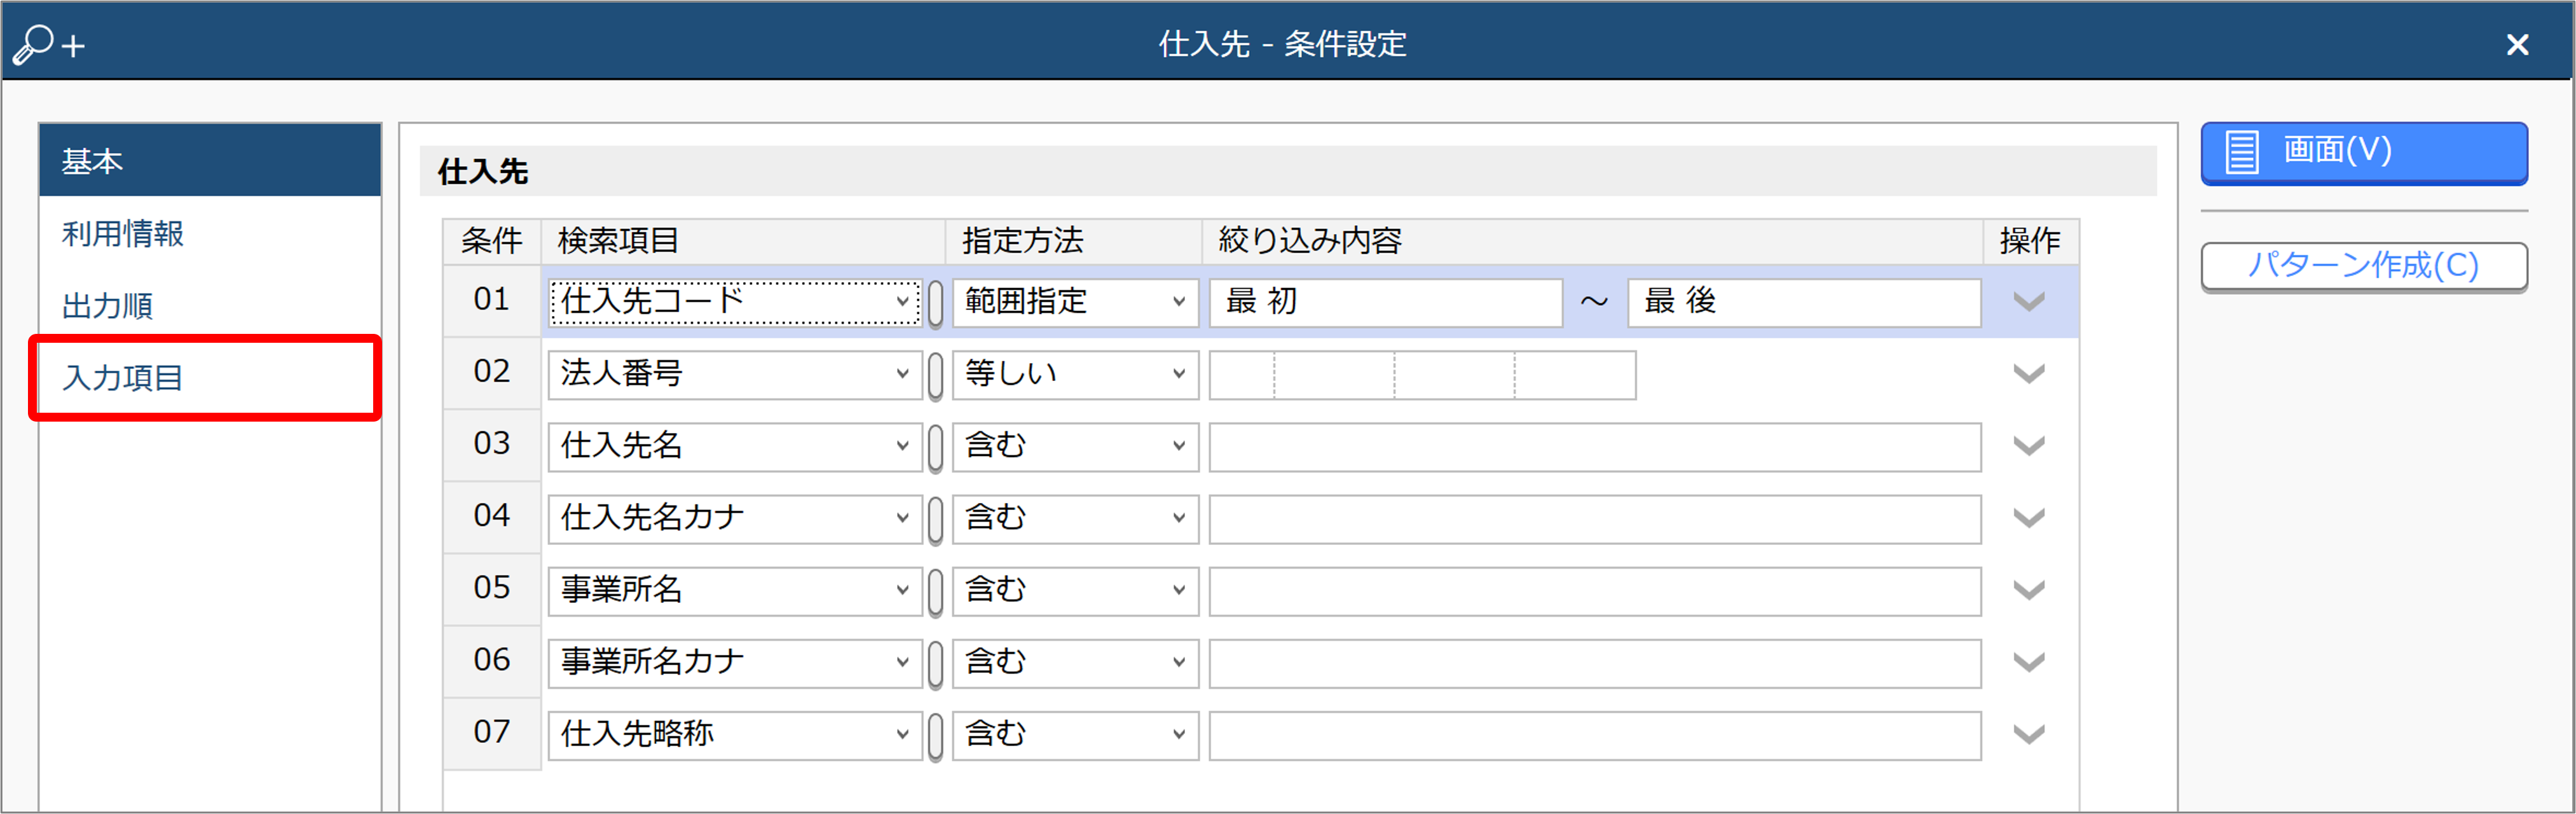Click the 事業所名カナ filter text field

(x=1595, y=663)
